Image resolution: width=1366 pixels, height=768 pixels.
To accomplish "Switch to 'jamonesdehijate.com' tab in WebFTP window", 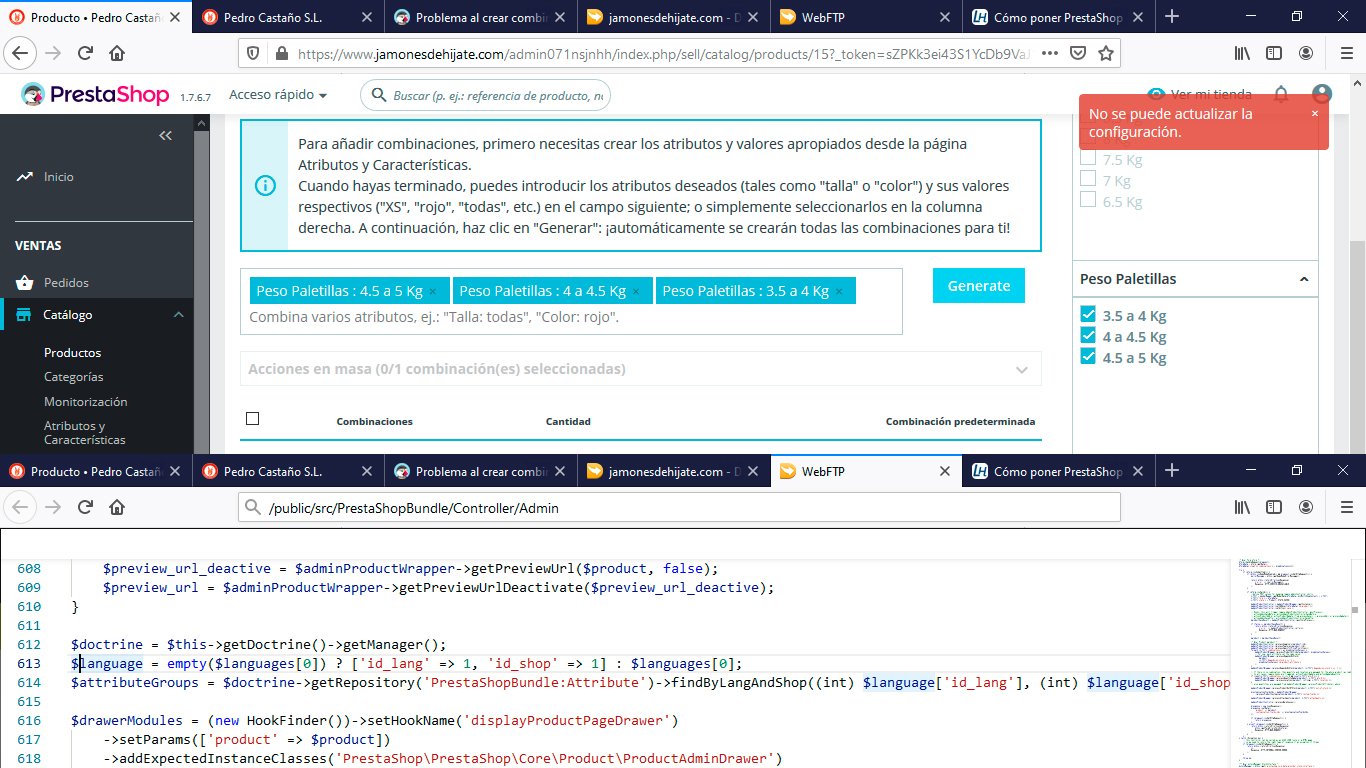I will pos(674,471).
